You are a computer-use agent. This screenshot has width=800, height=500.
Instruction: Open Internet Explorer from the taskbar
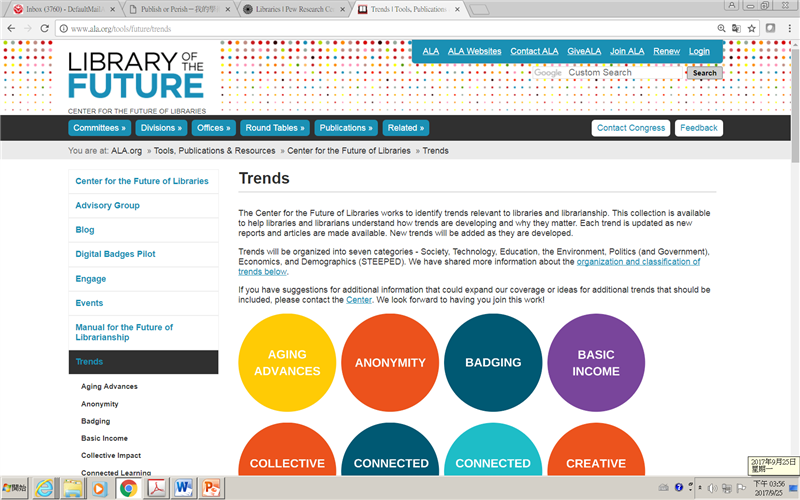pyautogui.click(x=45, y=488)
